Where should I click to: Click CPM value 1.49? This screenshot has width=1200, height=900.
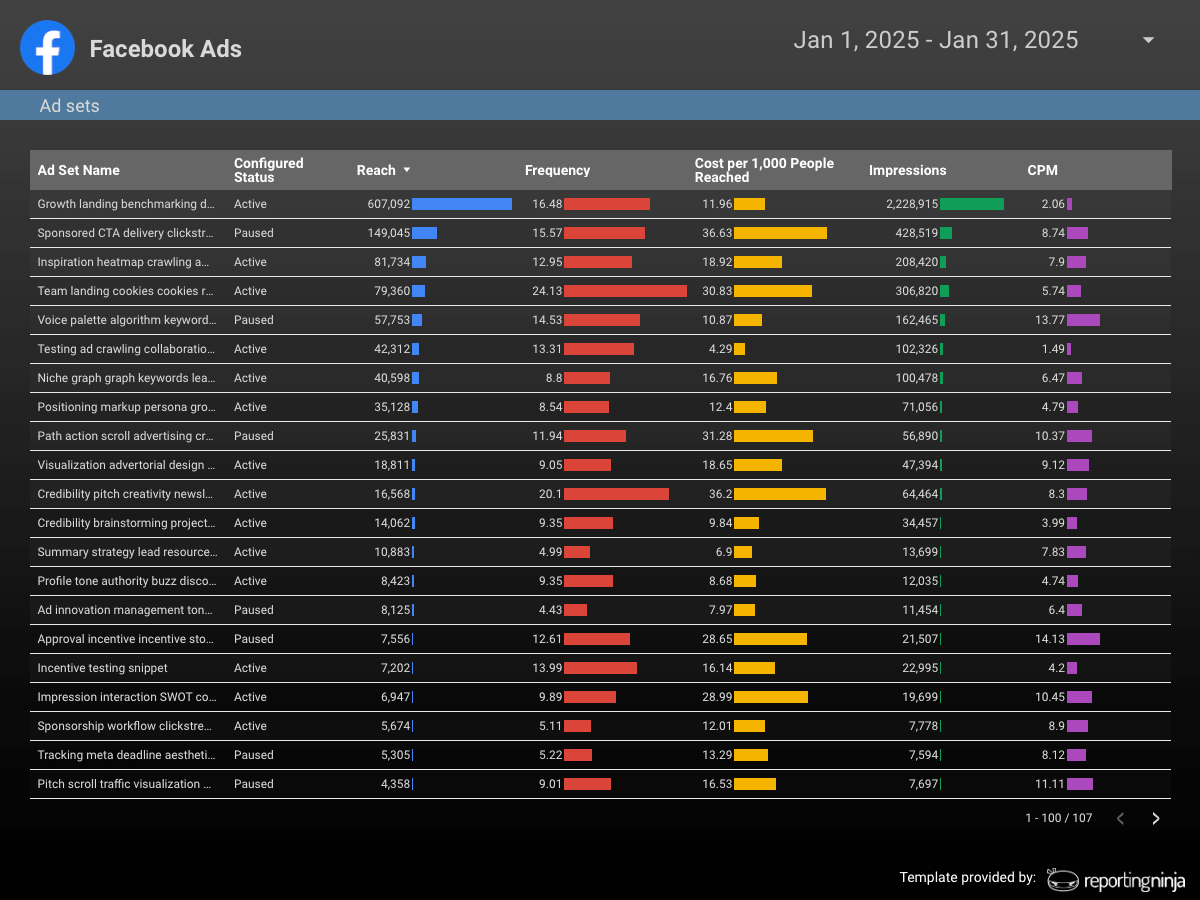pyautogui.click(x=1053, y=349)
